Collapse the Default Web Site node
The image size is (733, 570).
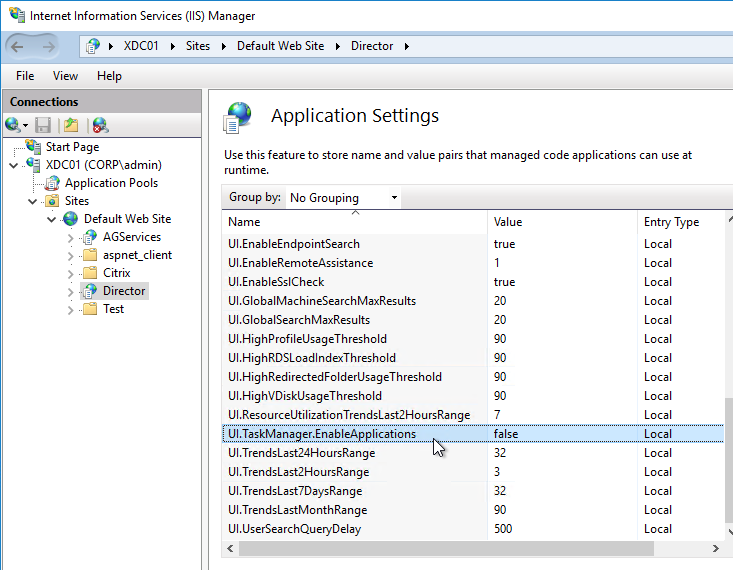pos(51,219)
